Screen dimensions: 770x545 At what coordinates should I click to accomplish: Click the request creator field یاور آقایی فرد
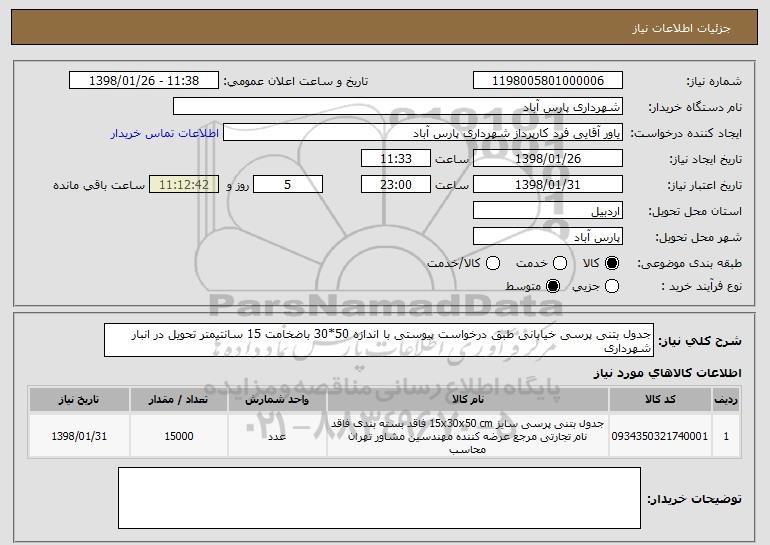point(423,133)
